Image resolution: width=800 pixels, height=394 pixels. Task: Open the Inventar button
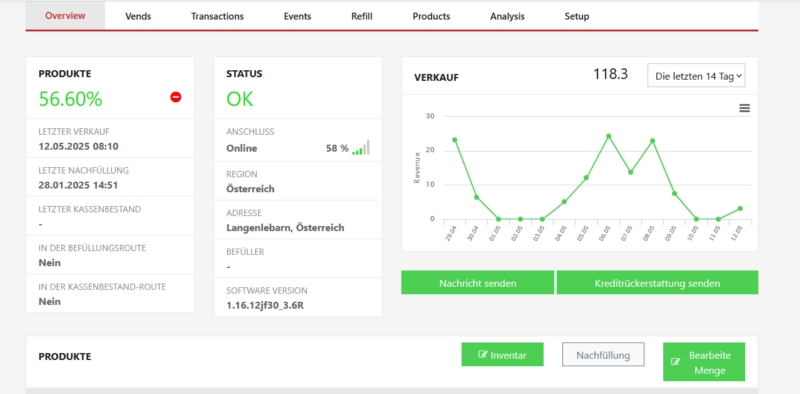502,354
